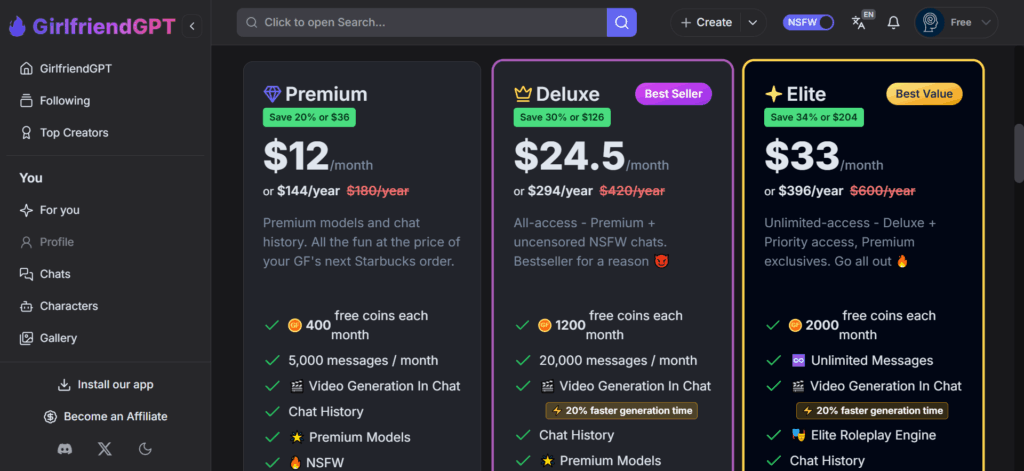Click the GirlfriendGPT flame logo
Image resolution: width=1024 pixels, height=471 pixels.
coord(17,26)
